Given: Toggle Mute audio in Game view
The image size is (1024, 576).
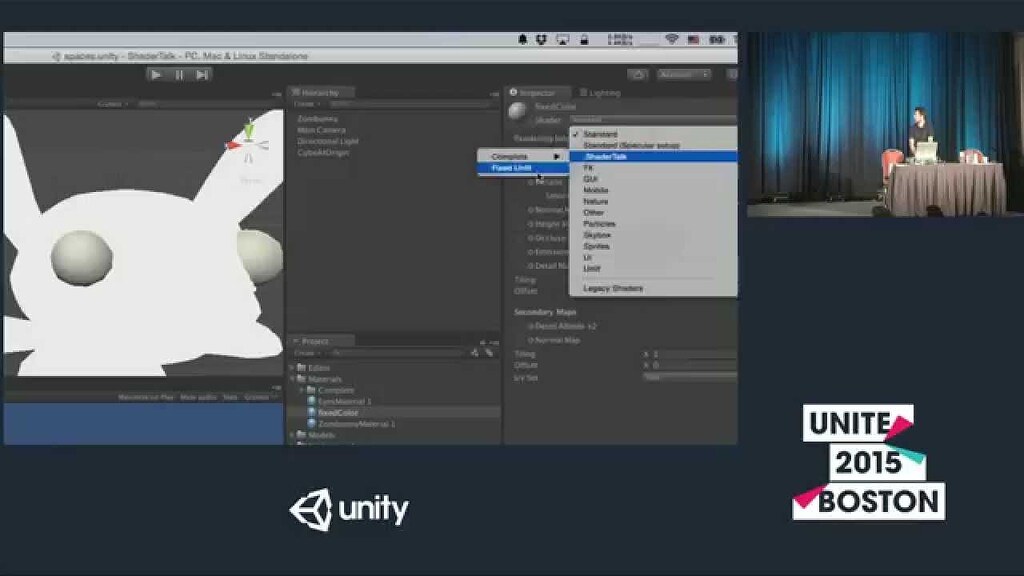Looking at the screenshot, I should tap(199, 397).
